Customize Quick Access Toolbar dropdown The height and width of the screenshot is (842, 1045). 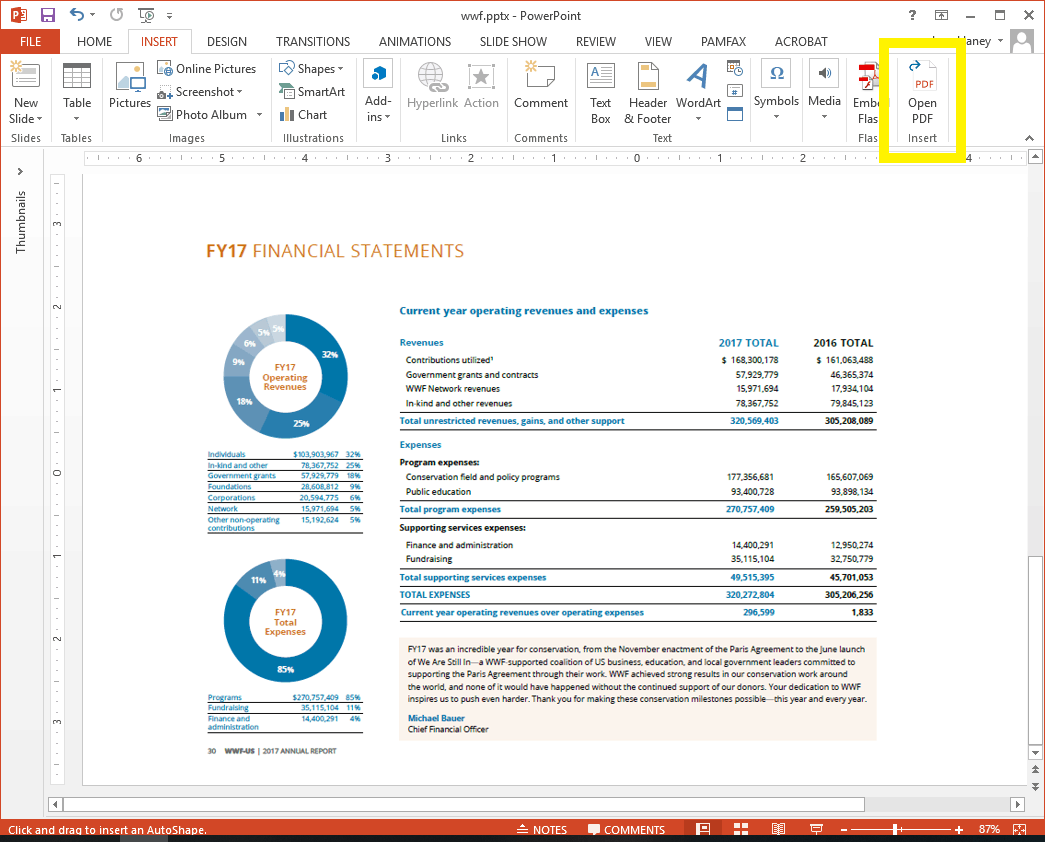[x=169, y=15]
